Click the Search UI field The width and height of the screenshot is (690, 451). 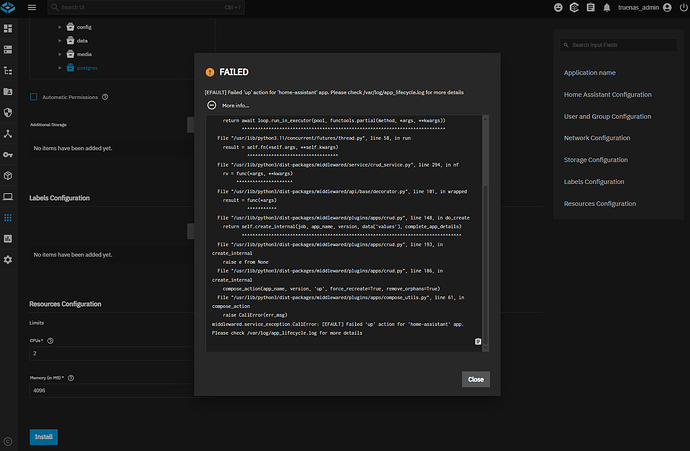click(x=146, y=7)
